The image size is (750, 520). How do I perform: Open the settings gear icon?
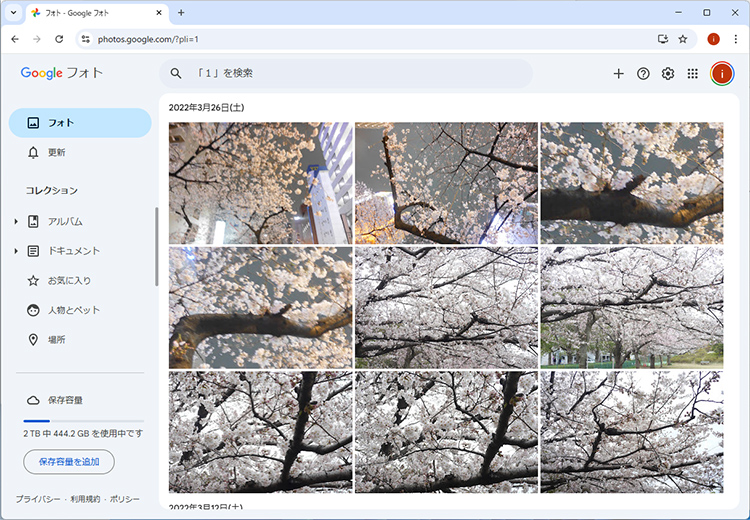click(x=668, y=73)
